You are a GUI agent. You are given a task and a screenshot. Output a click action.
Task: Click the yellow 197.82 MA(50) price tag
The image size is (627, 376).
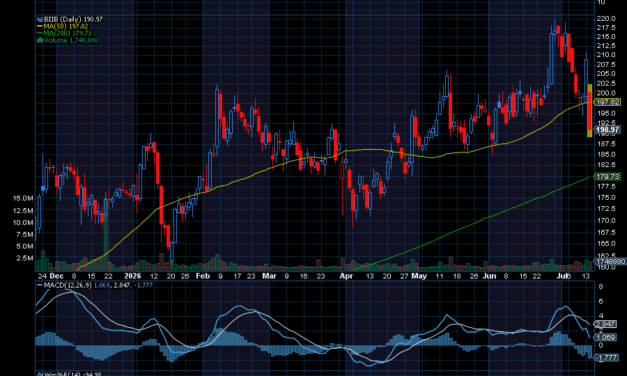point(607,102)
